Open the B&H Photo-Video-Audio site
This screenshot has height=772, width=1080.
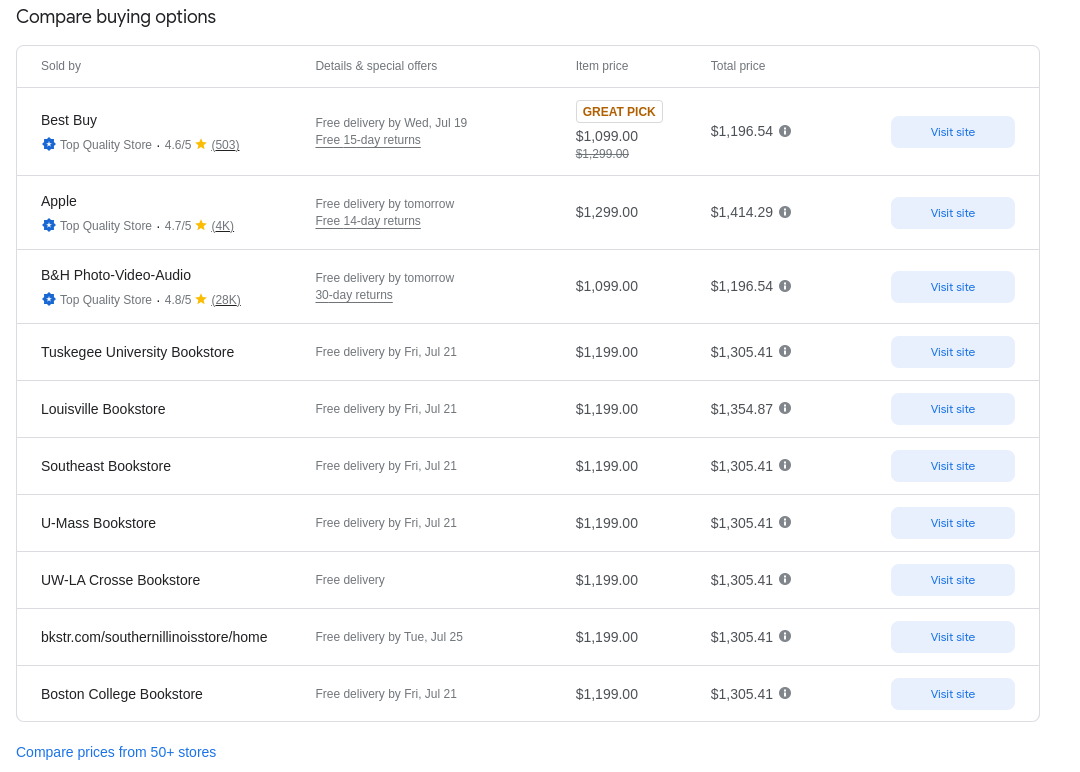tap(953, 286)
